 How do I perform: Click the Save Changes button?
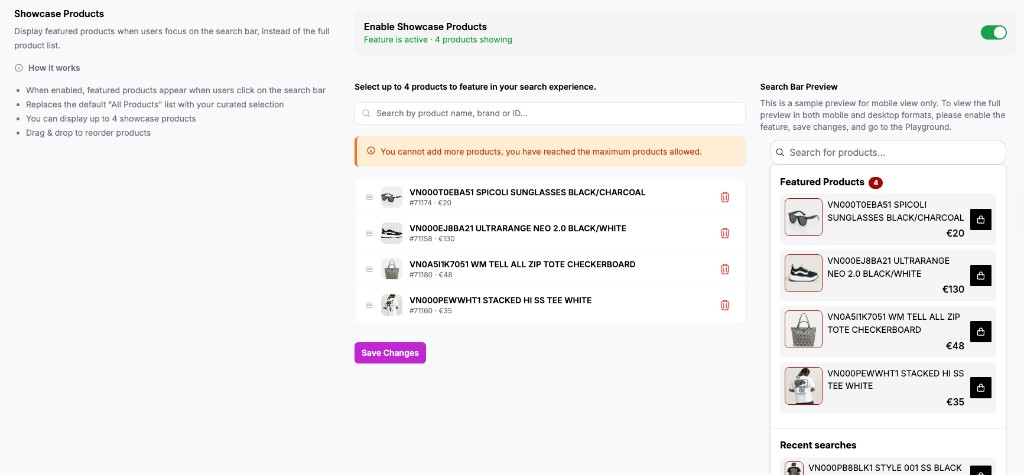[x=390, y=353]
